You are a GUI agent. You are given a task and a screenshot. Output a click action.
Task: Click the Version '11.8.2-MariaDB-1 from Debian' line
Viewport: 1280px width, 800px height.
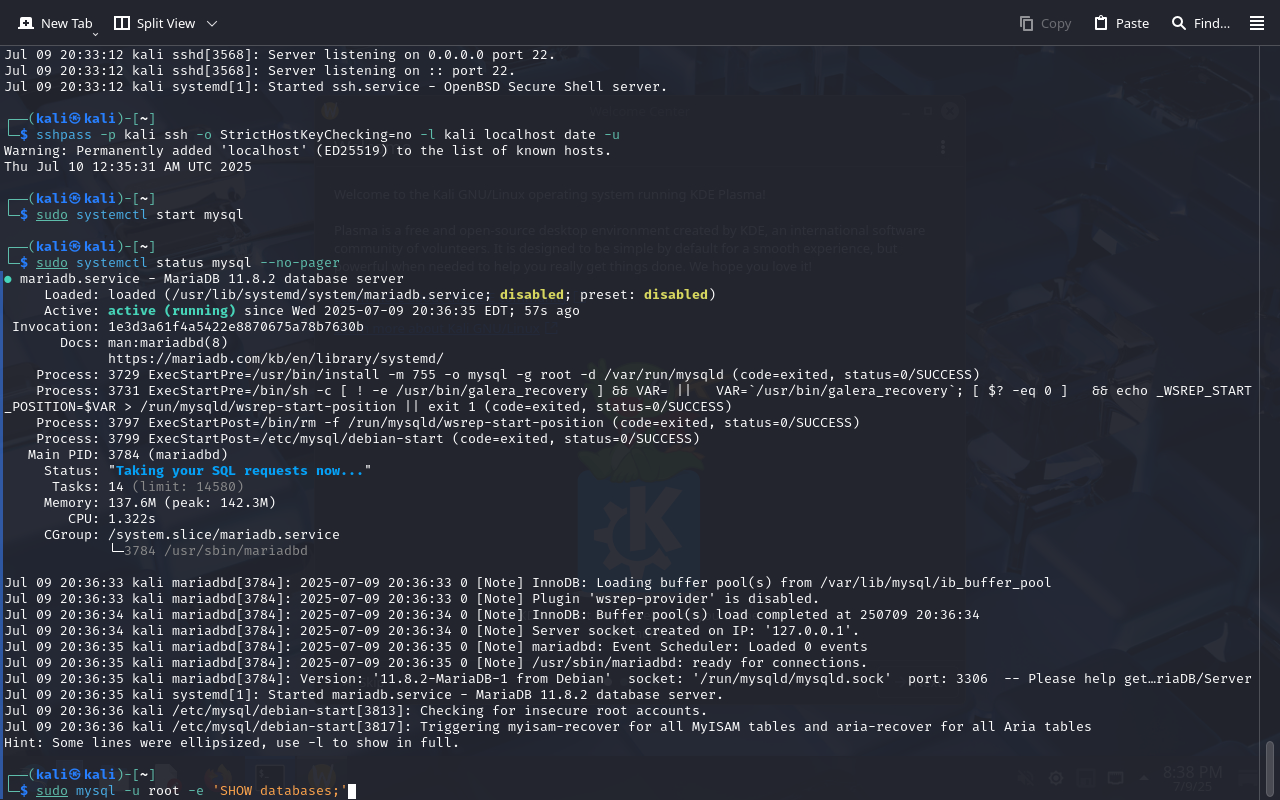(x=628, y=678)
